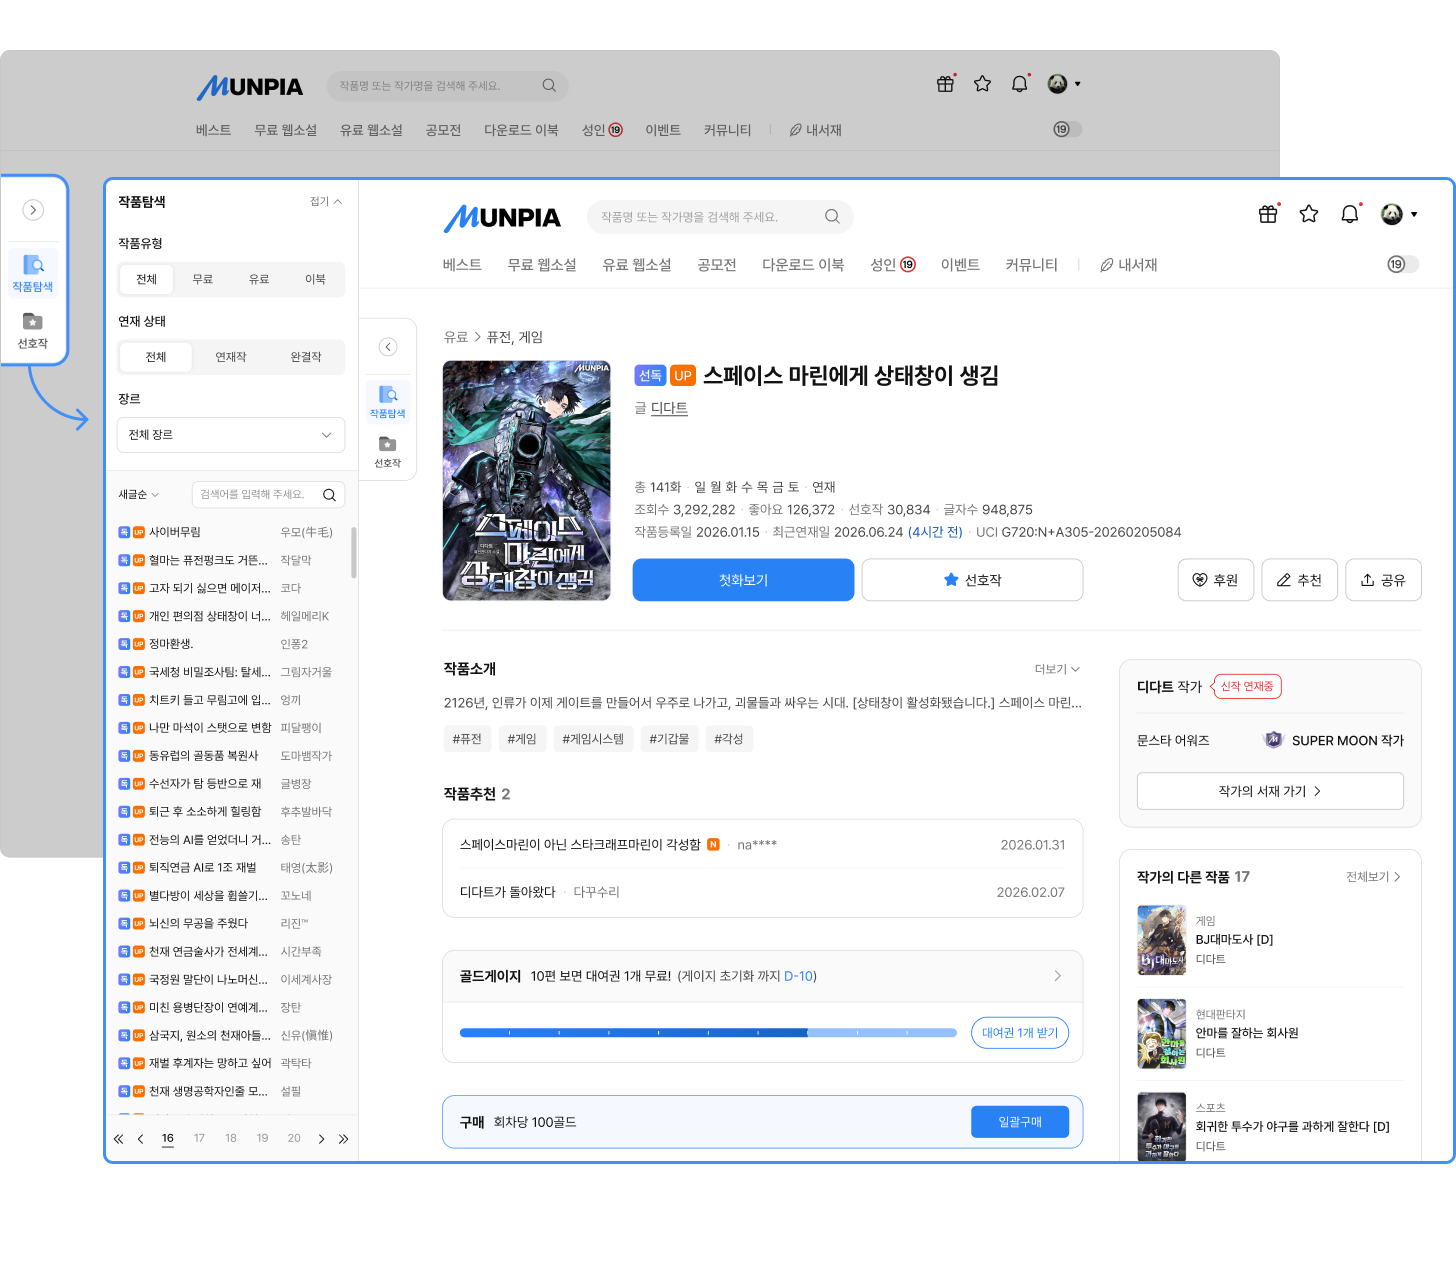
Task: Expand 작품소개 with 더보기 chevron
Action: click(1057, 669)
